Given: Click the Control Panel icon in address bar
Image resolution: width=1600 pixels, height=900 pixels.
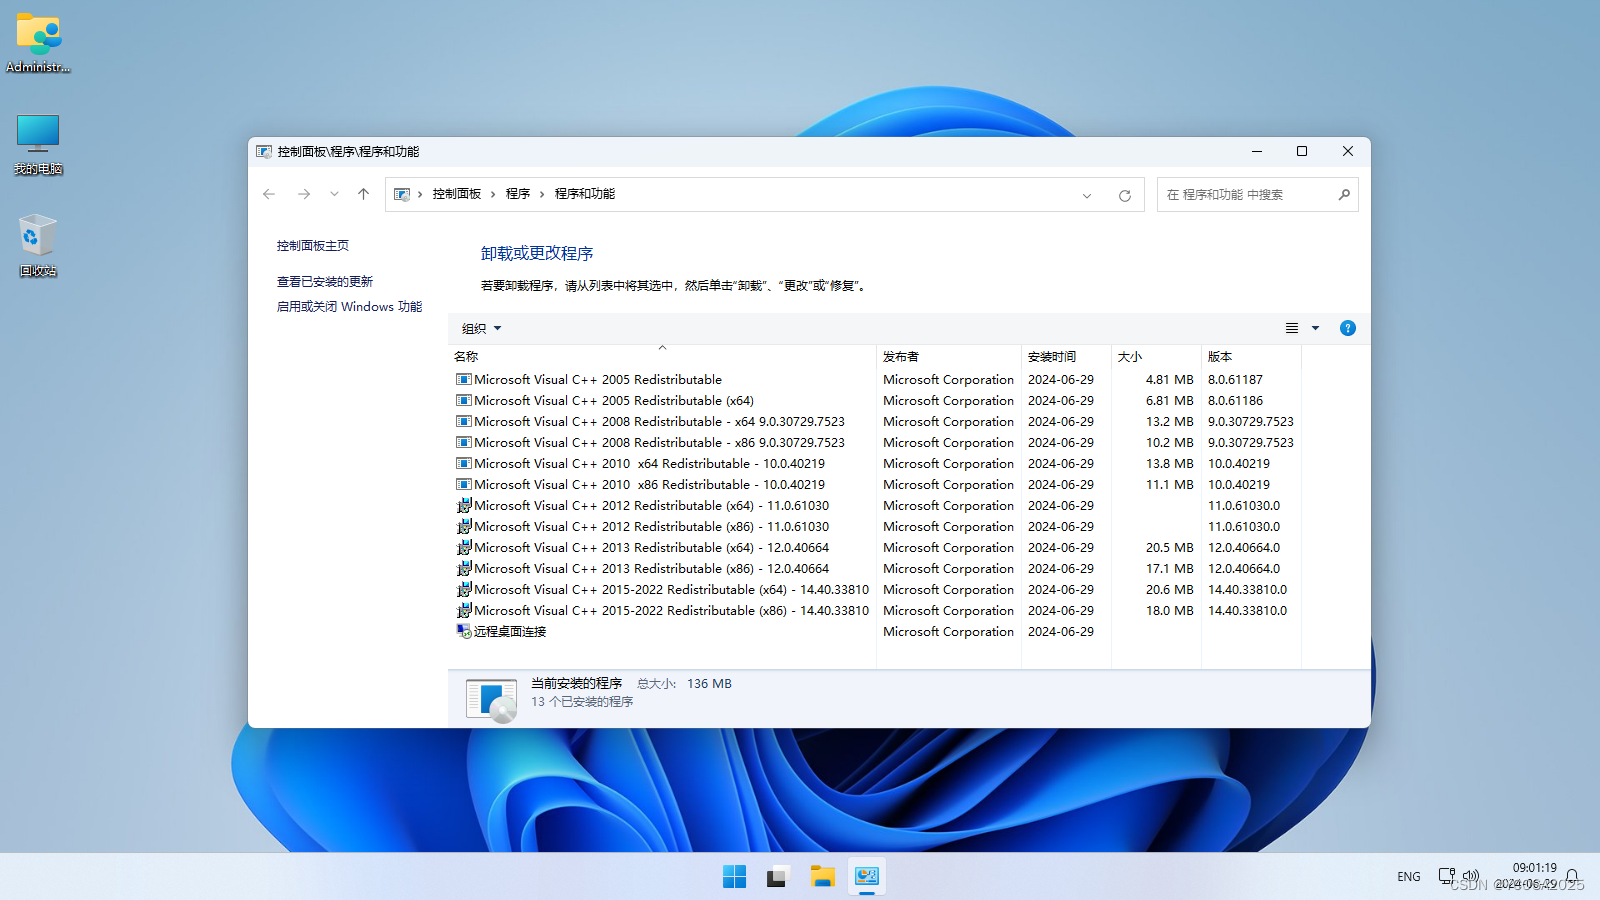Looking at the screenshot, I should (x=402, y=194).
